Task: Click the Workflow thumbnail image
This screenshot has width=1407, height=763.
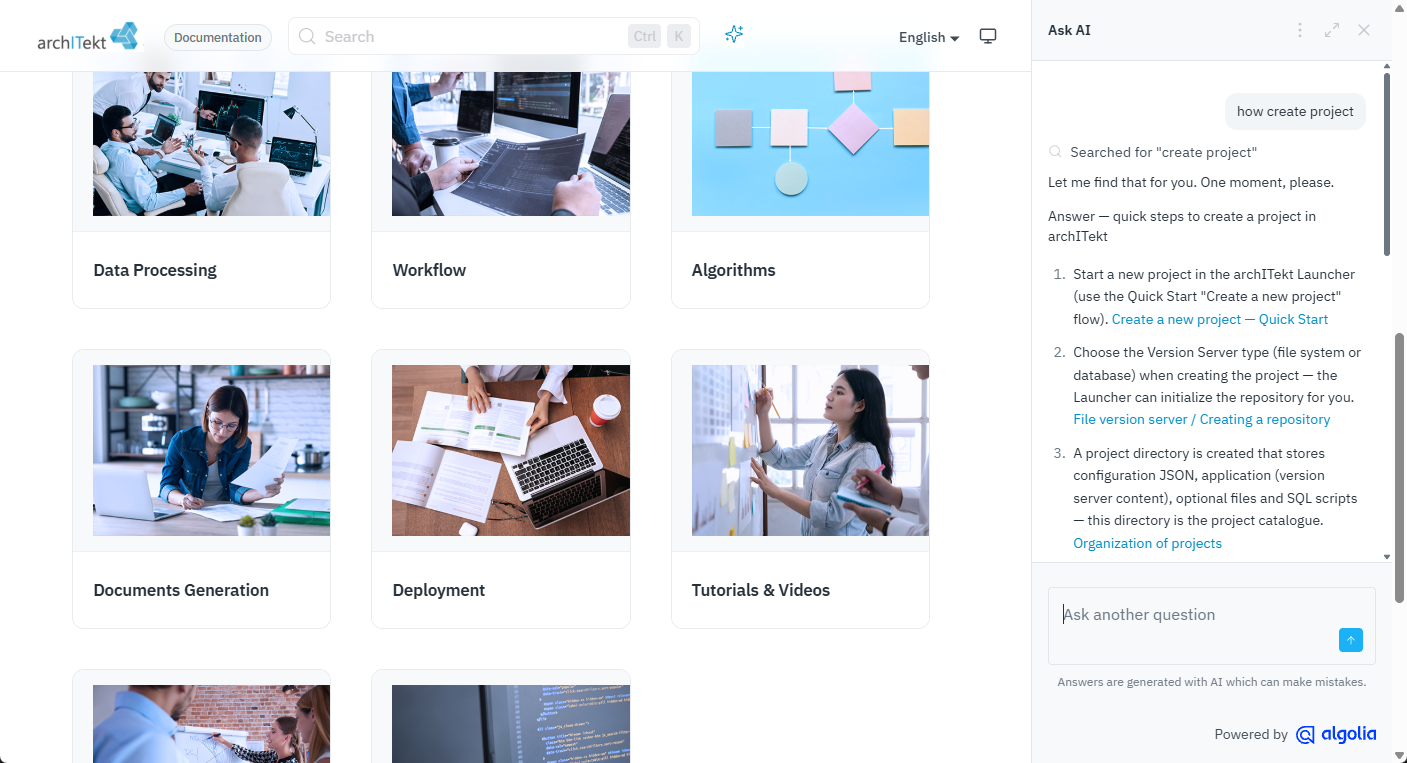Action: tap(511, 143)
